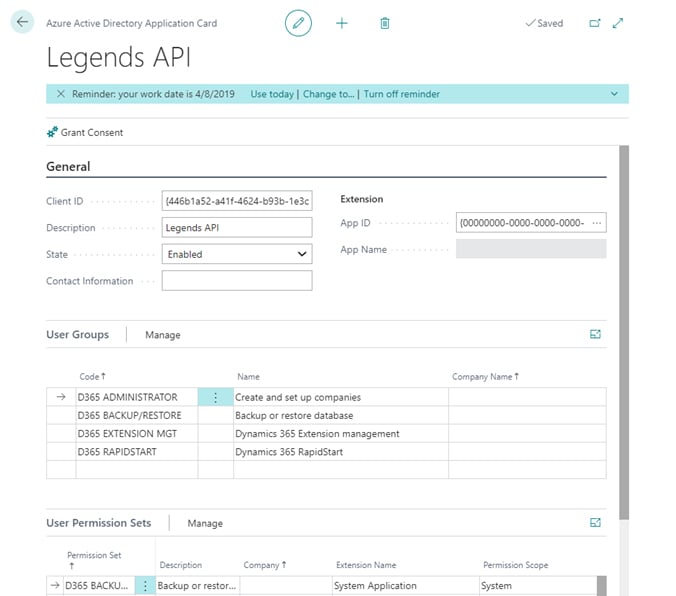Select D365 EXTENSION MGT code cell
The width and height of the screenshot is (676, 596).
tap(137, 433)
